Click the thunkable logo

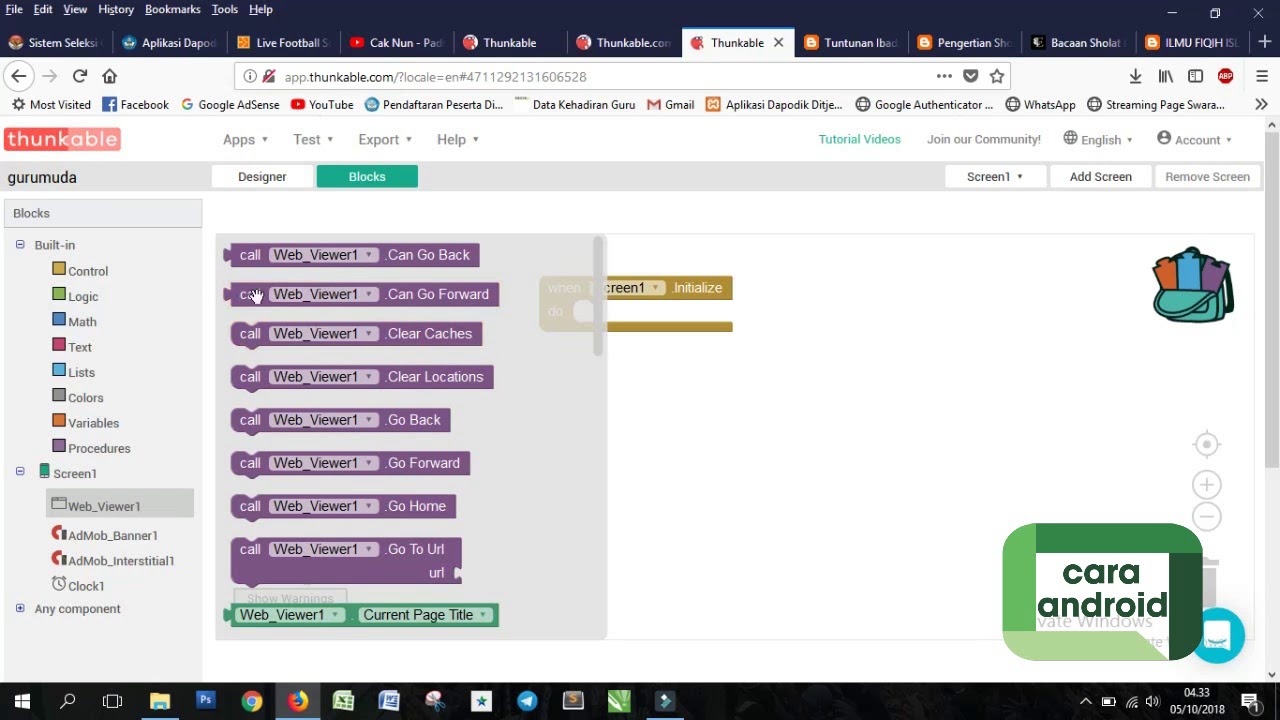click(62, 139)
